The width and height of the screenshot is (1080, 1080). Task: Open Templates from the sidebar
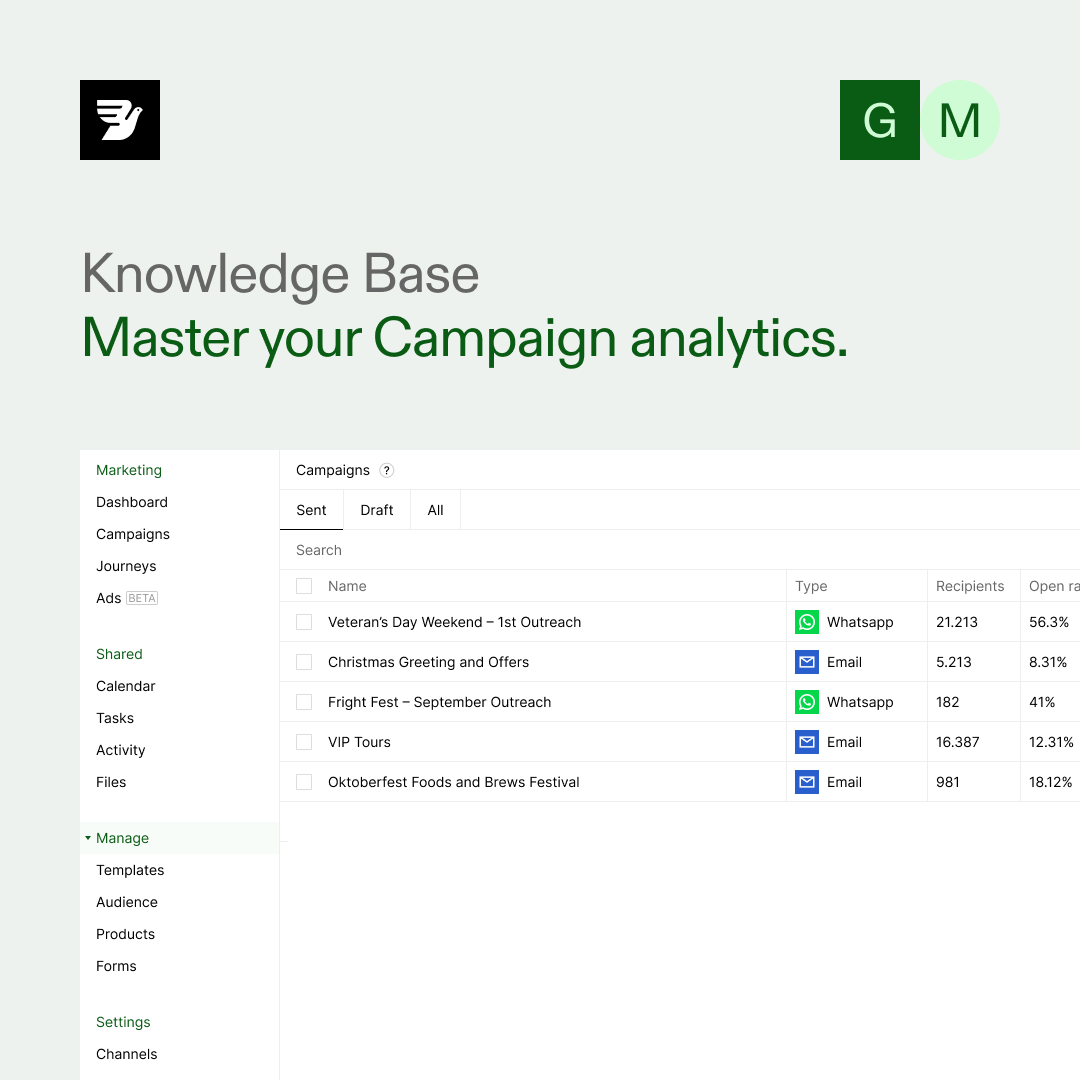tap(130, 870)
